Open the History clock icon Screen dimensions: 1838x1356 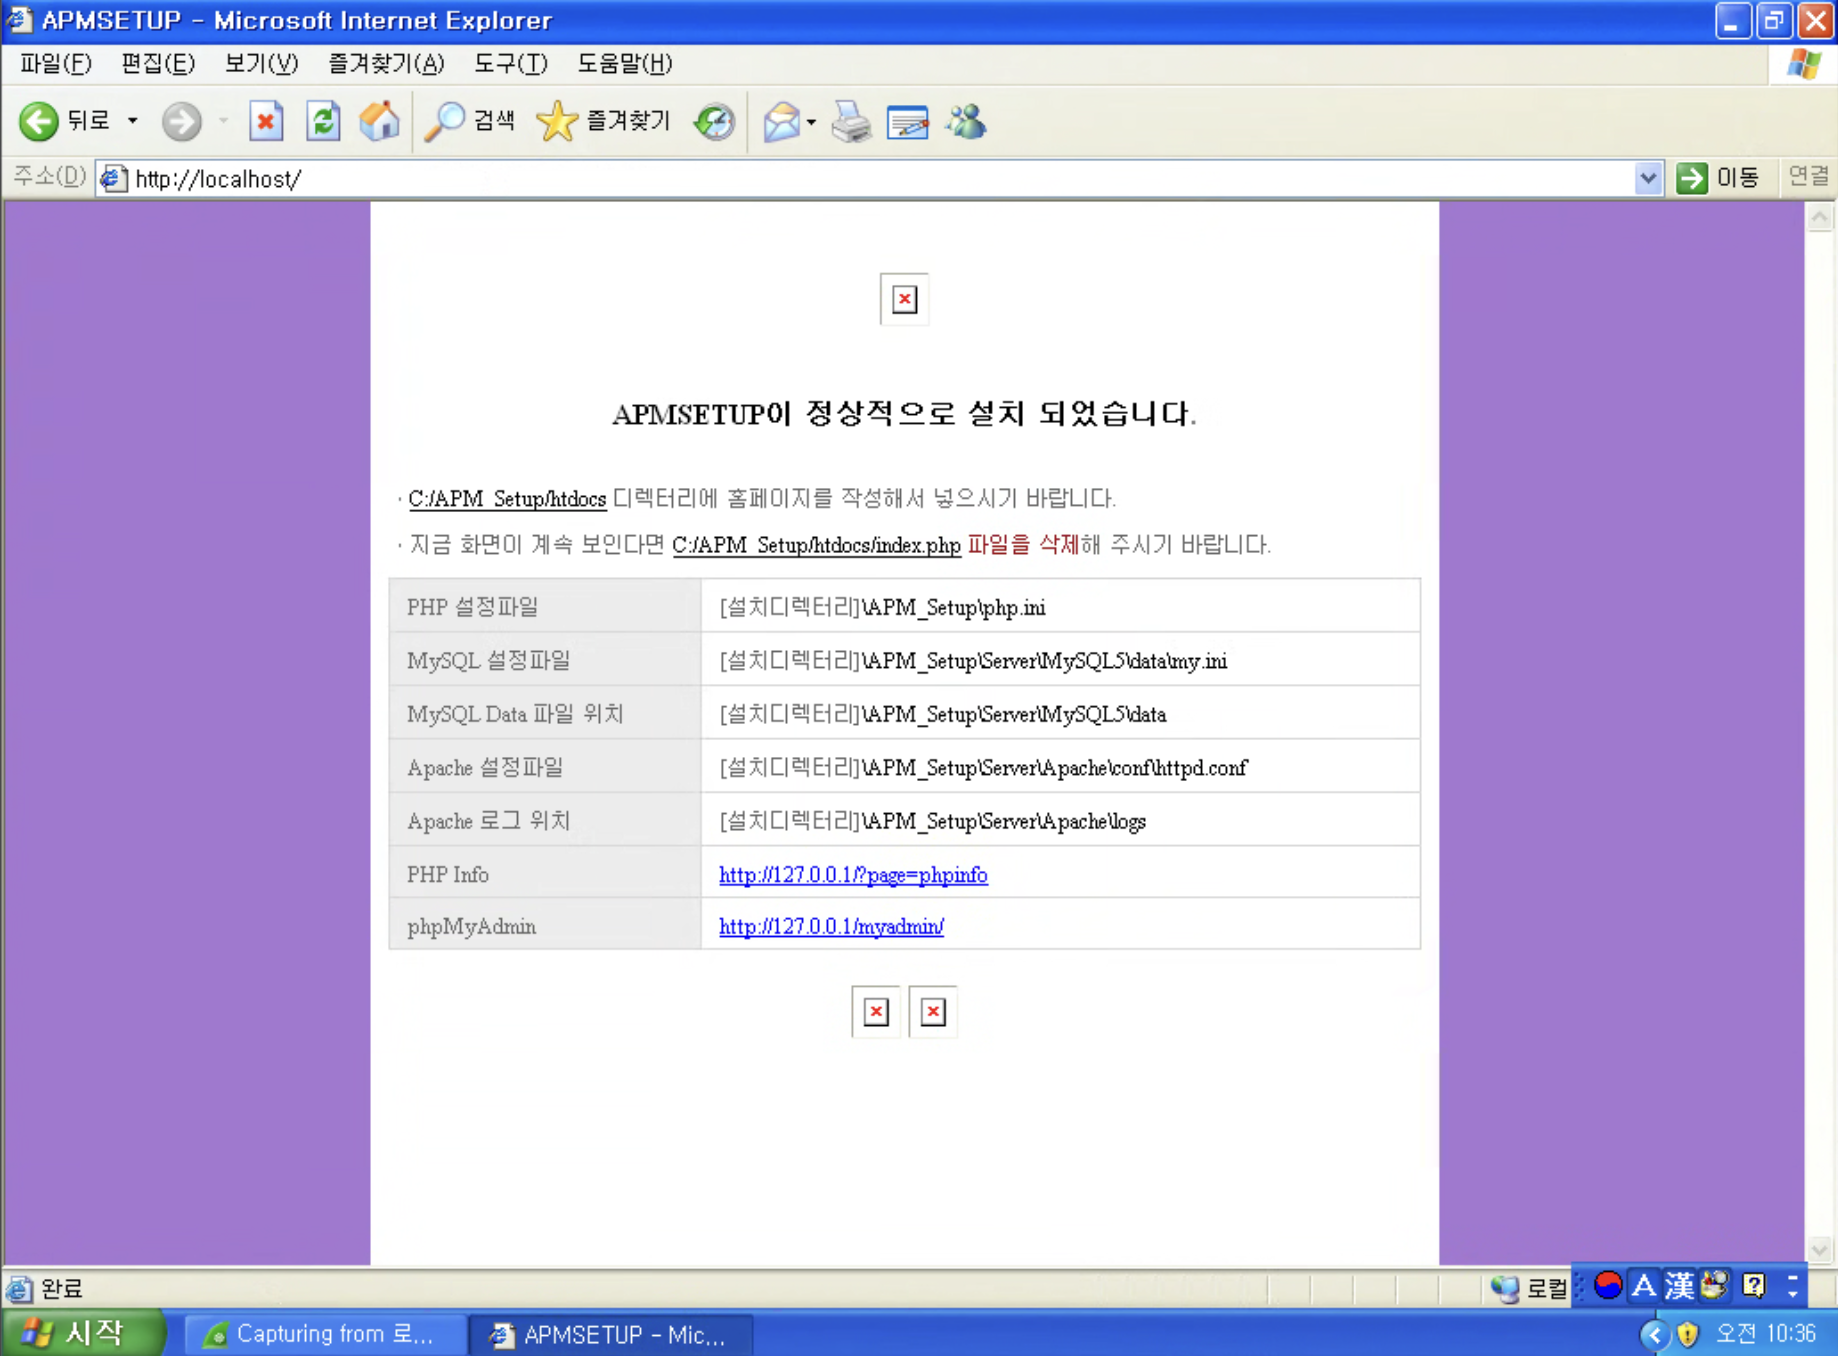pyautogui.click(x=714, y=122)
